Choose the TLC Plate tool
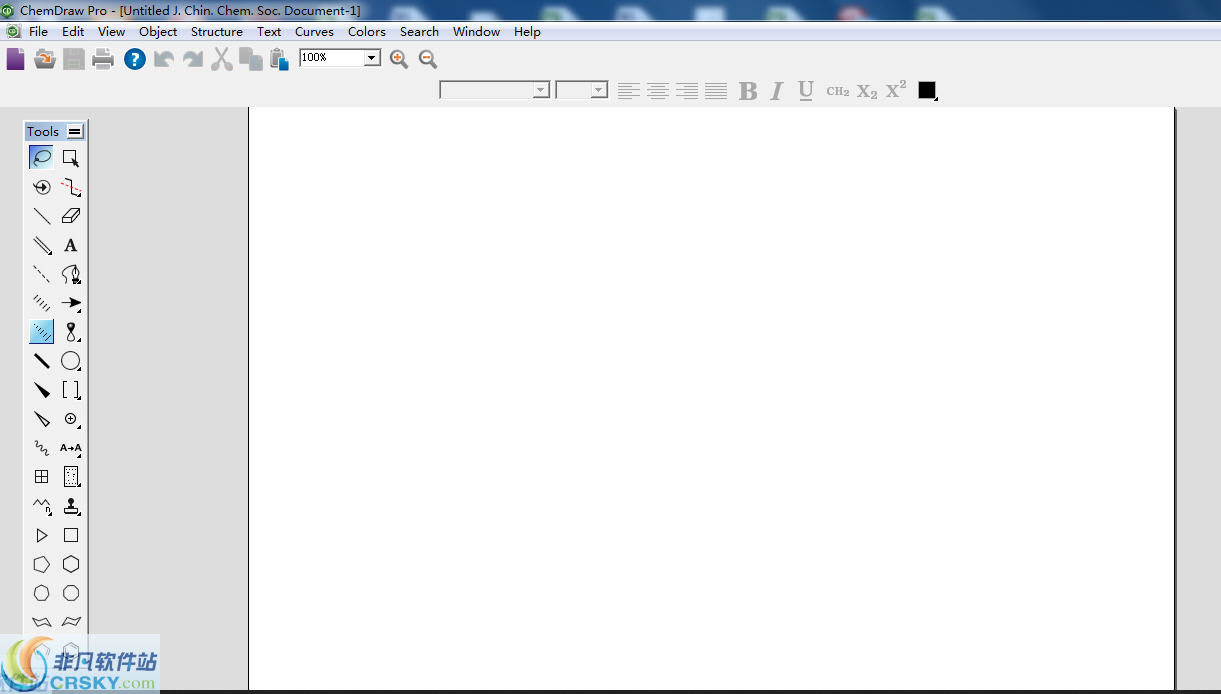1221x694 pixels. 70,477
